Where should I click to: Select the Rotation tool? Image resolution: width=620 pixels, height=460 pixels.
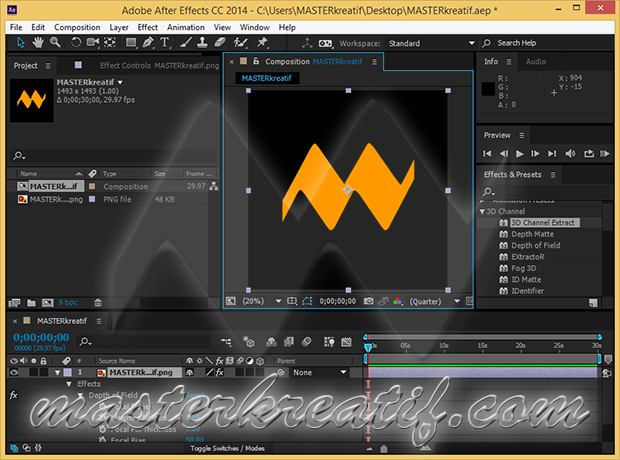click(x=76, y=42)
